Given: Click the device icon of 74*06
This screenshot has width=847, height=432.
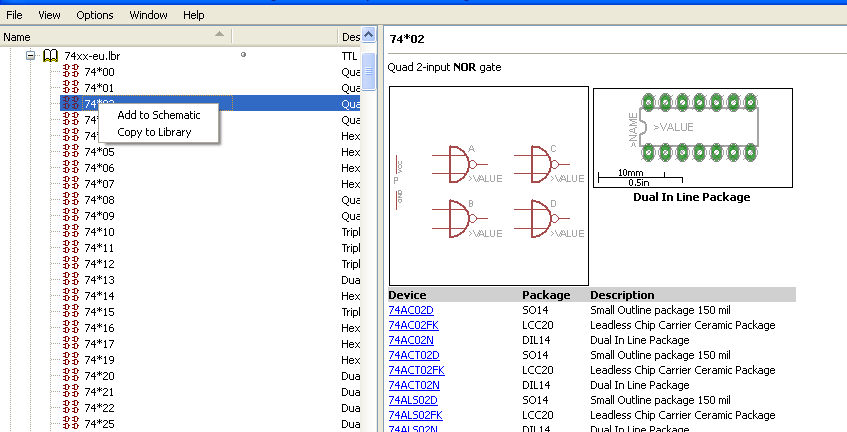Looking at the screenshot, I should click(71, 167).
